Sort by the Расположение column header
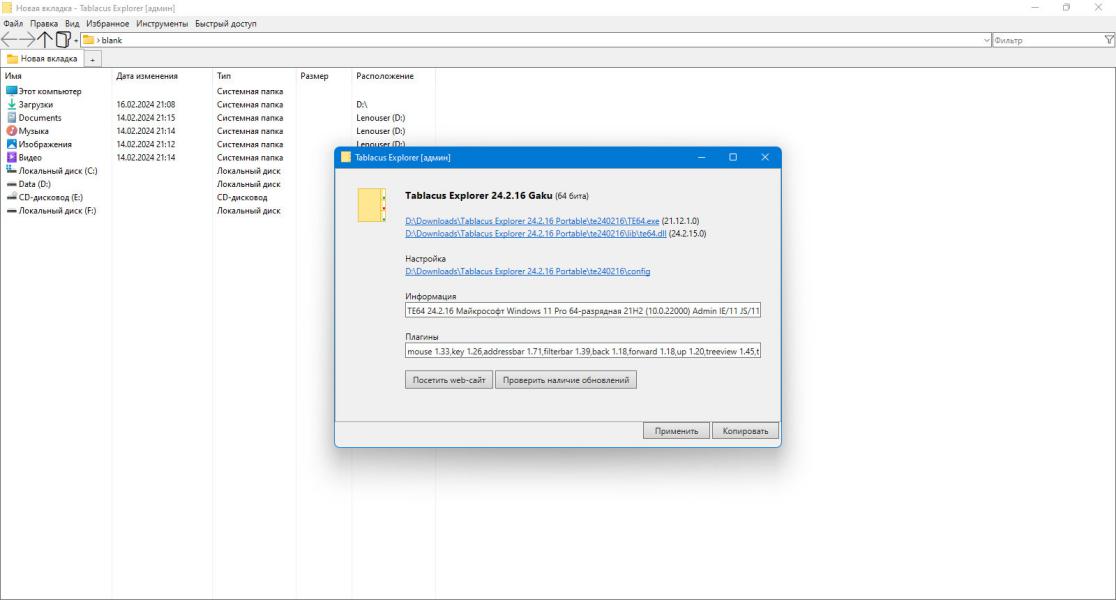Screen dimensions: 1116x600 click(384, 76)
